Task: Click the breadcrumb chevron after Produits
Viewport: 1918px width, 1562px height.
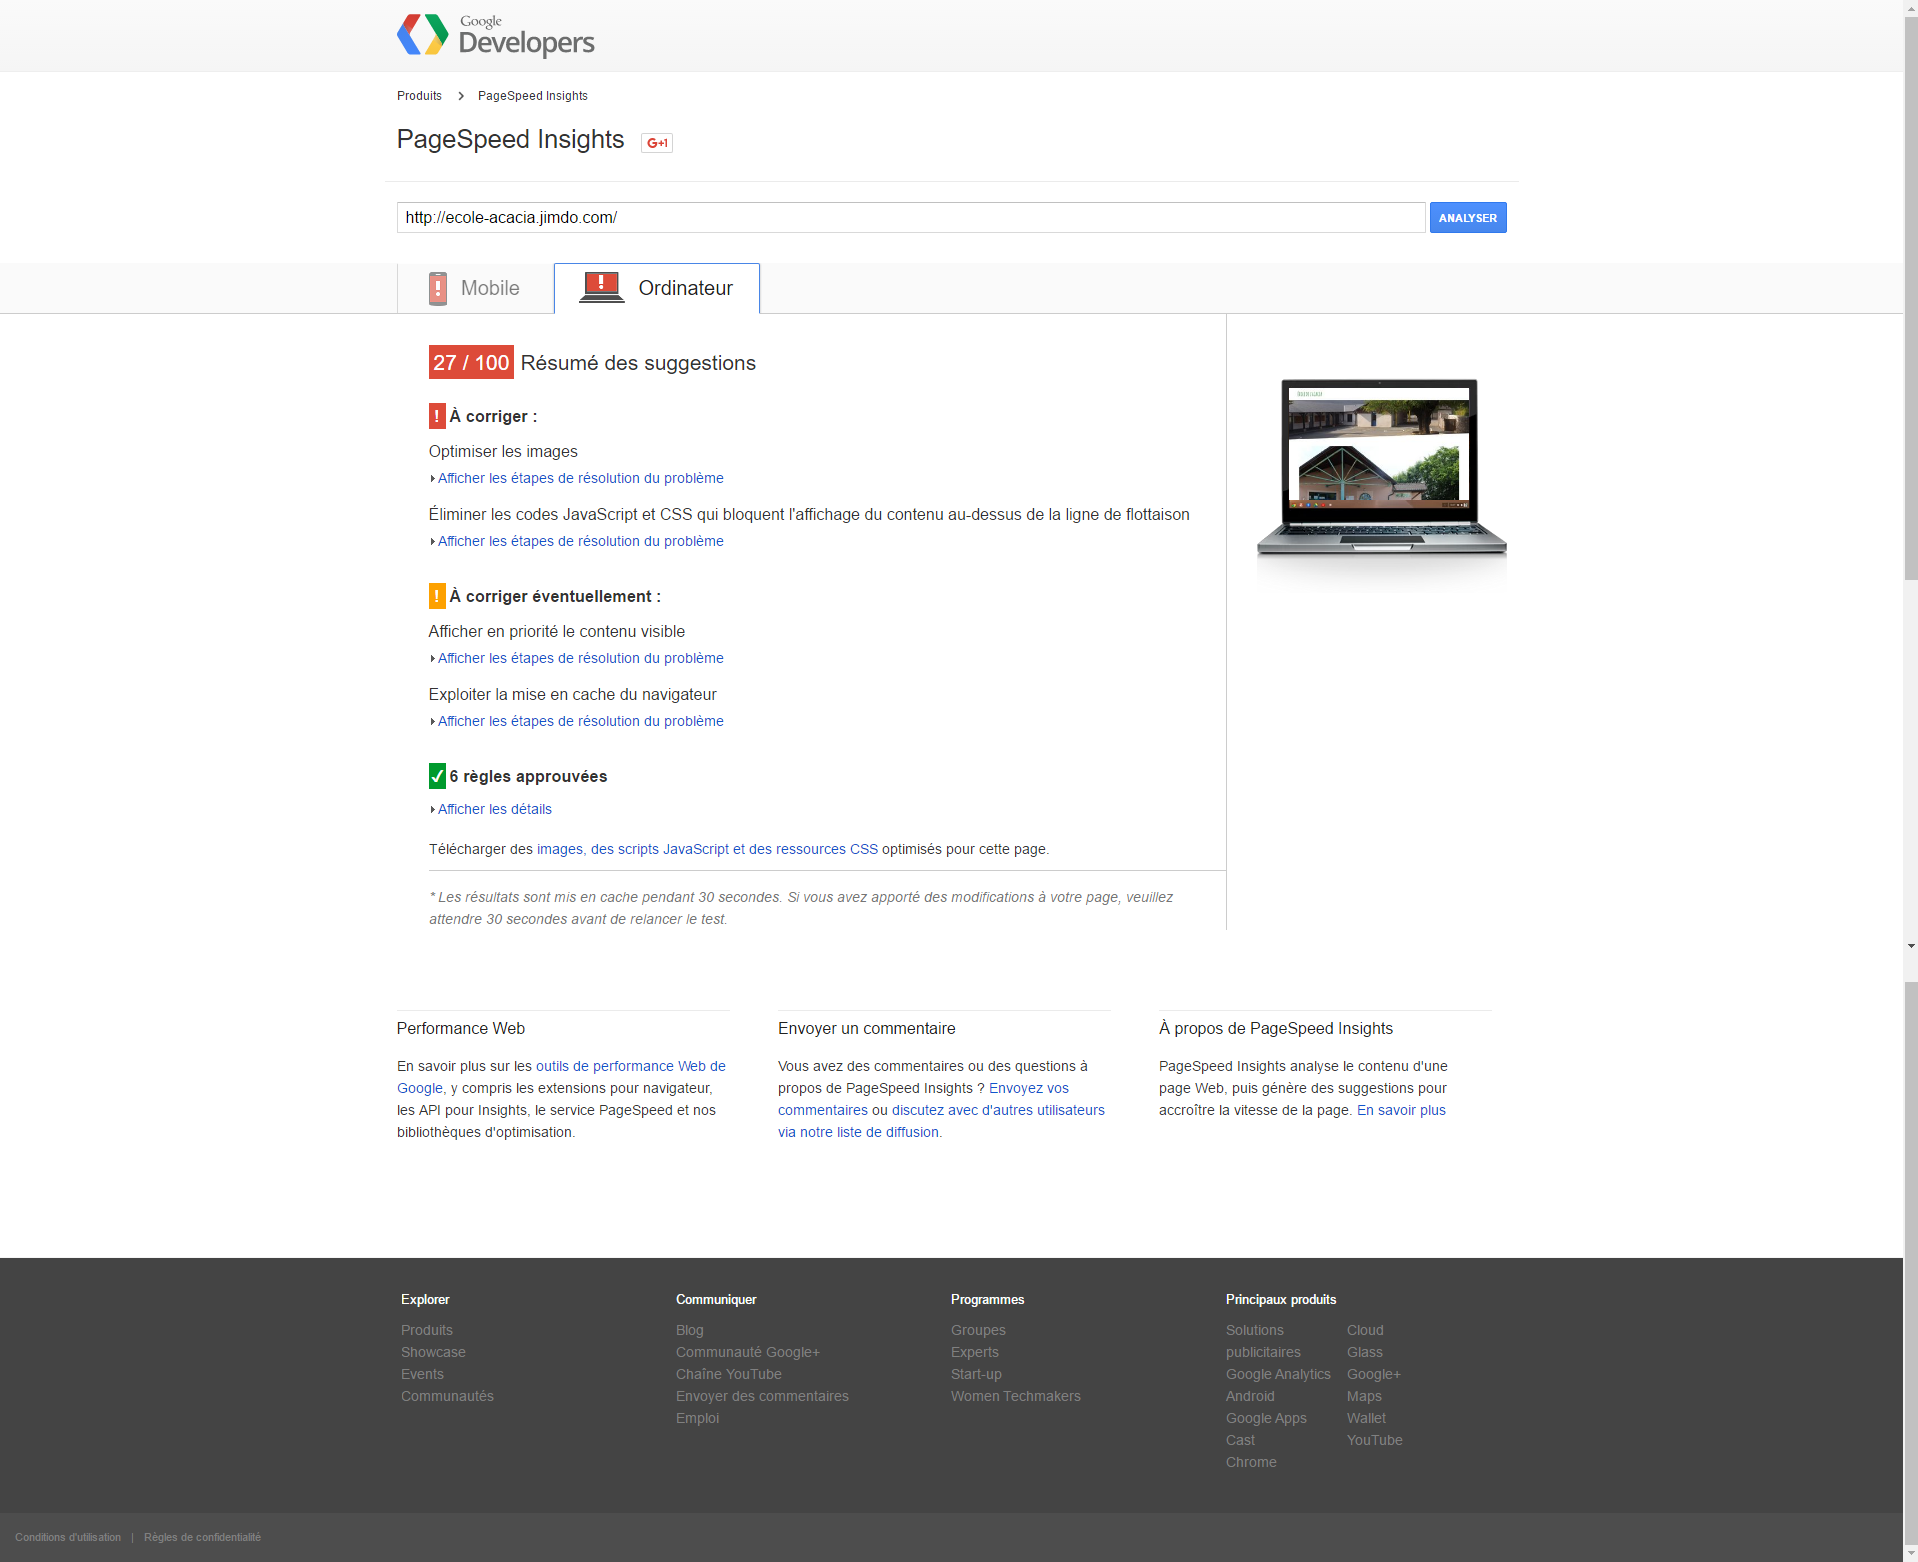Action: point(461,96)
